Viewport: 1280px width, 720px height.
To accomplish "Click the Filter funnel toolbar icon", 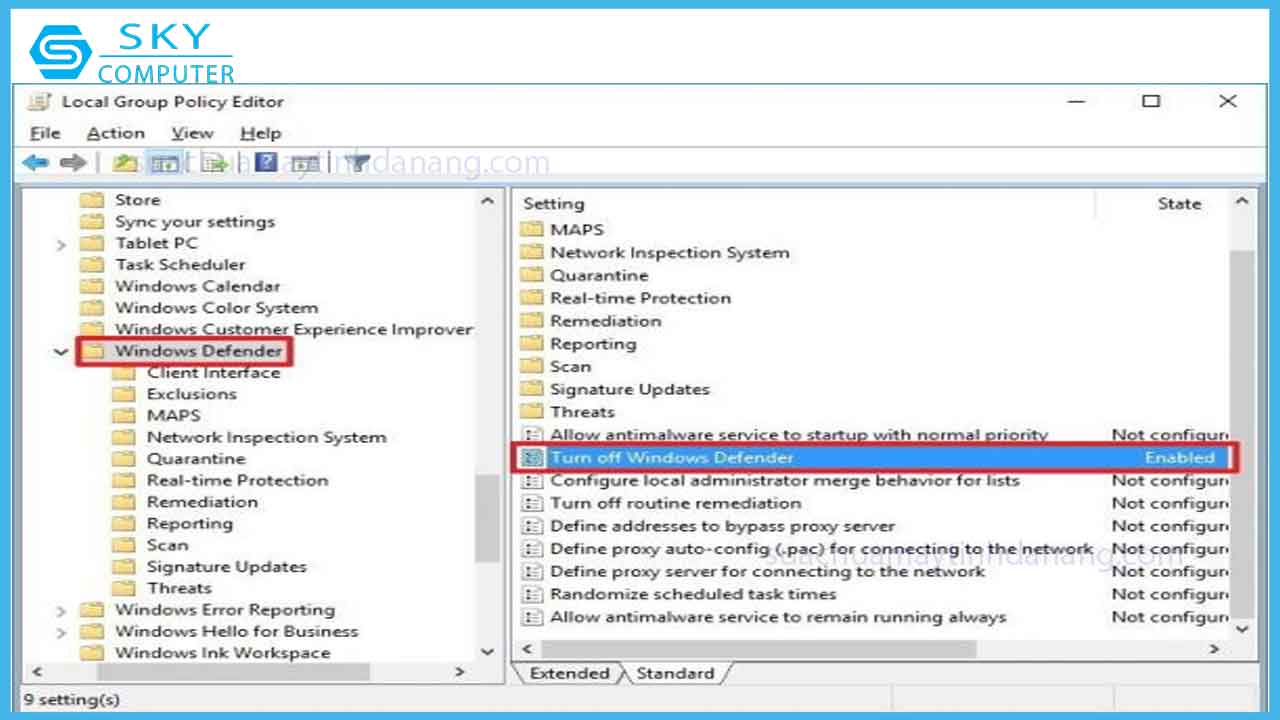I will click(x=358, y=163).
